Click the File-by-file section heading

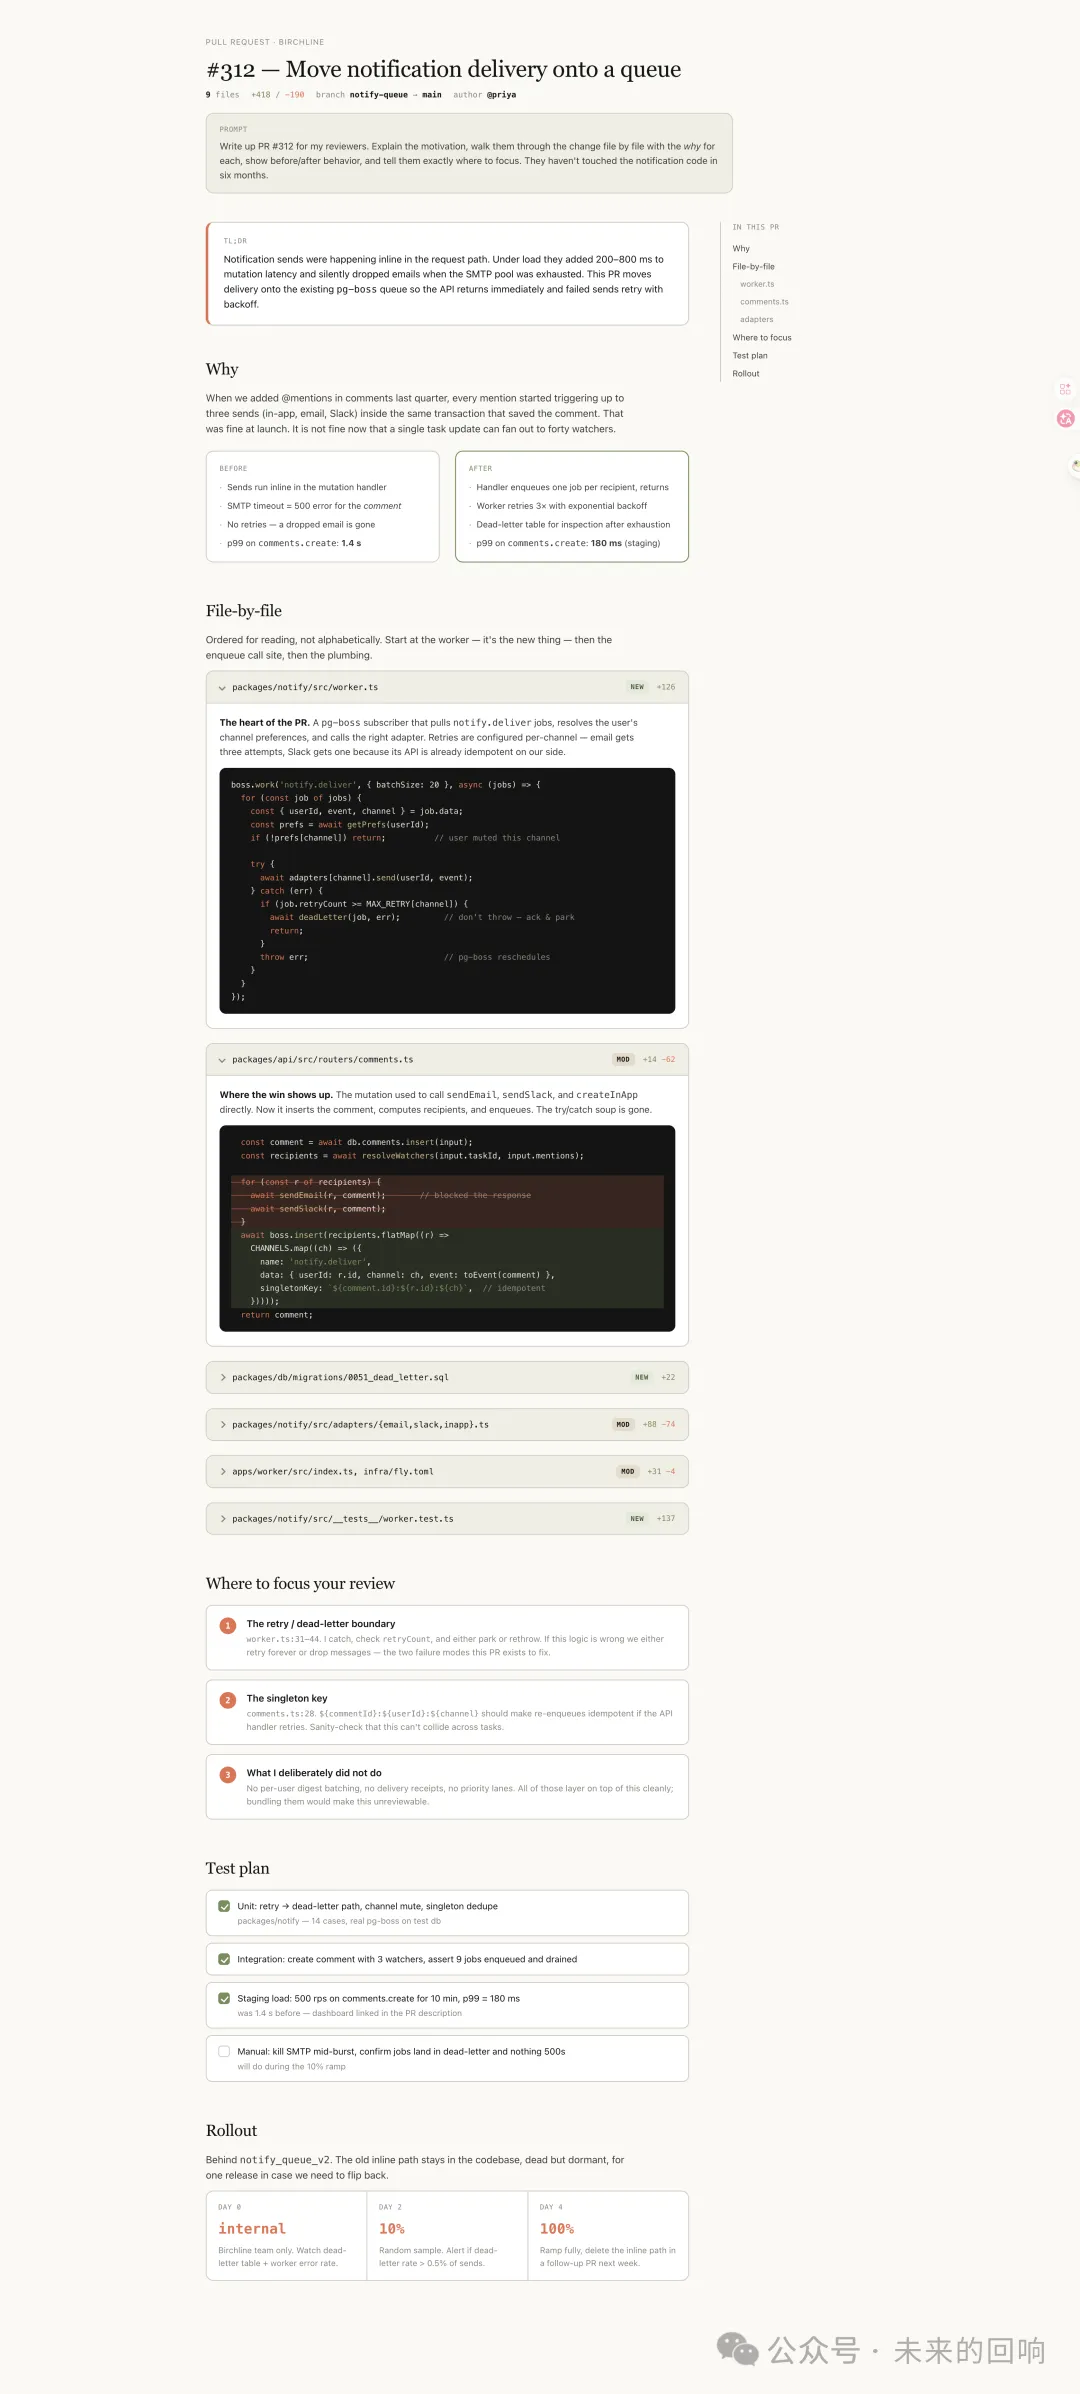(x=244, y=611)
